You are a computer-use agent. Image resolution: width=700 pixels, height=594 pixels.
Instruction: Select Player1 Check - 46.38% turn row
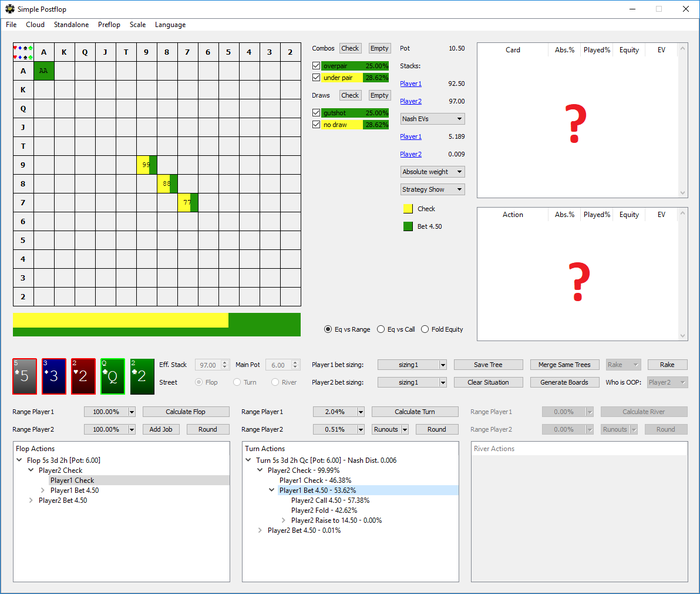(x=315, y=480)
